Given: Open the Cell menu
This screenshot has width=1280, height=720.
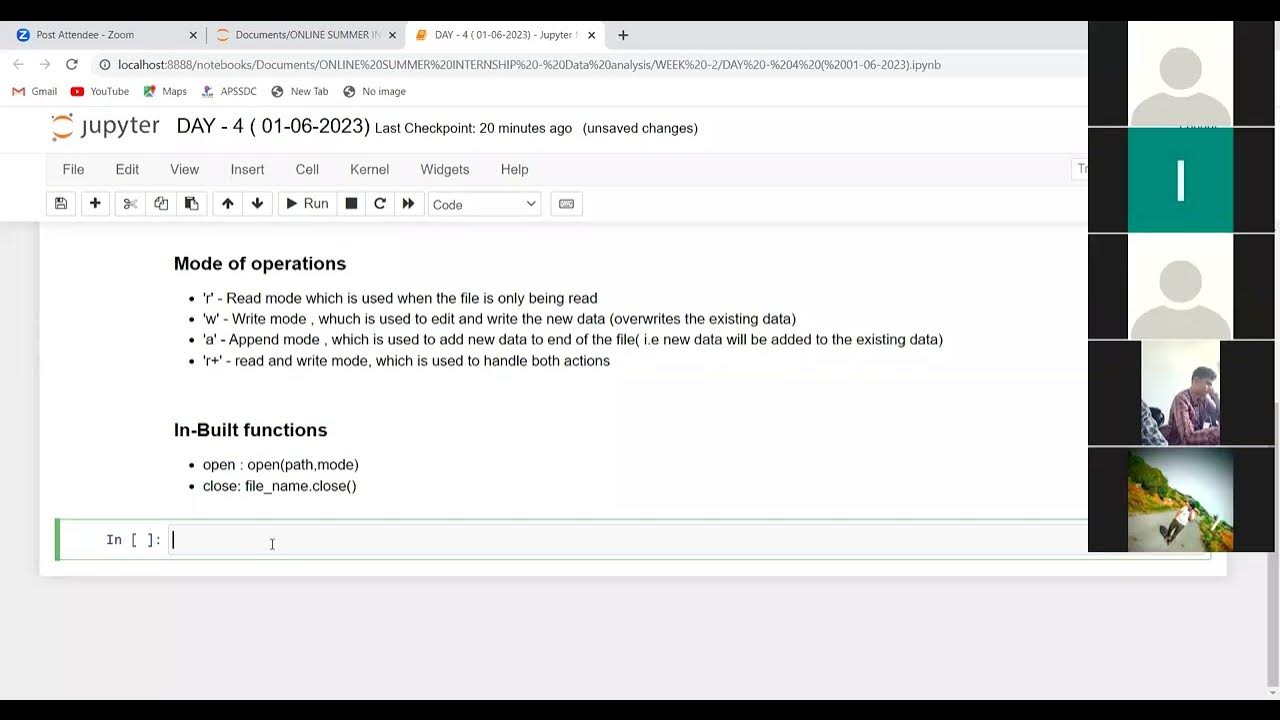Looking at the screenshot, I should (307, 169).
